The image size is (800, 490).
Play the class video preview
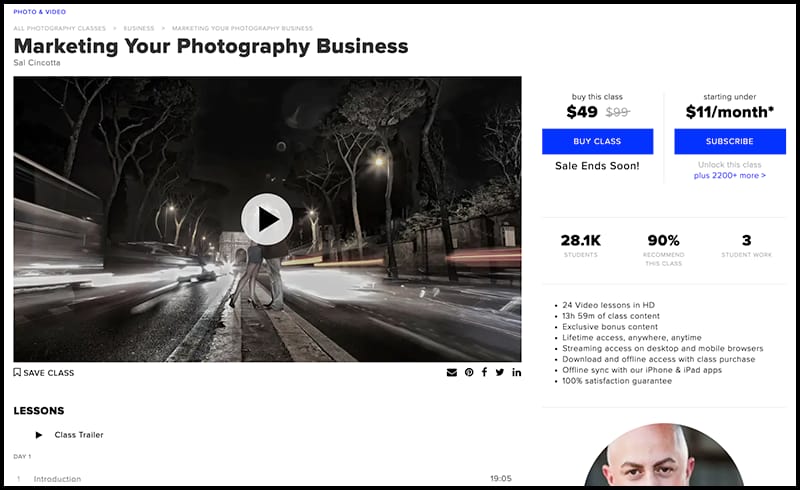267,219
